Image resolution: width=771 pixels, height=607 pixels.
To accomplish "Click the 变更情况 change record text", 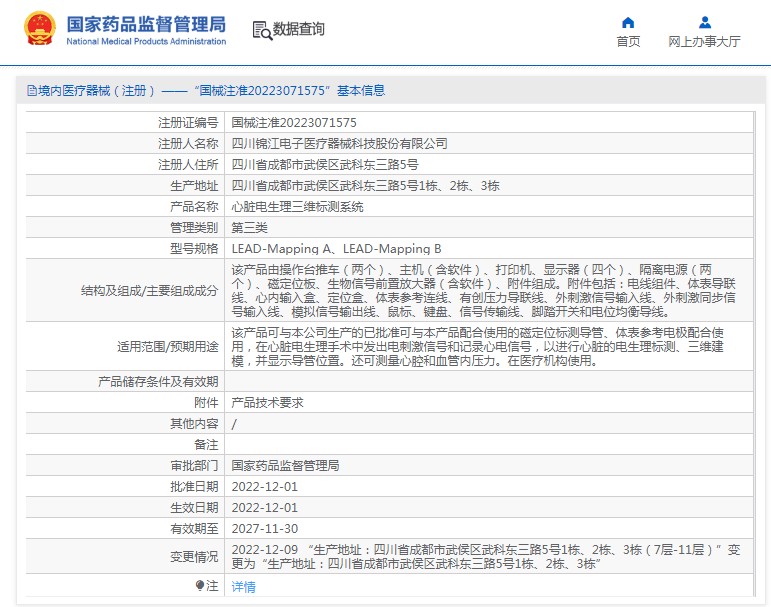I will [486, 556].
